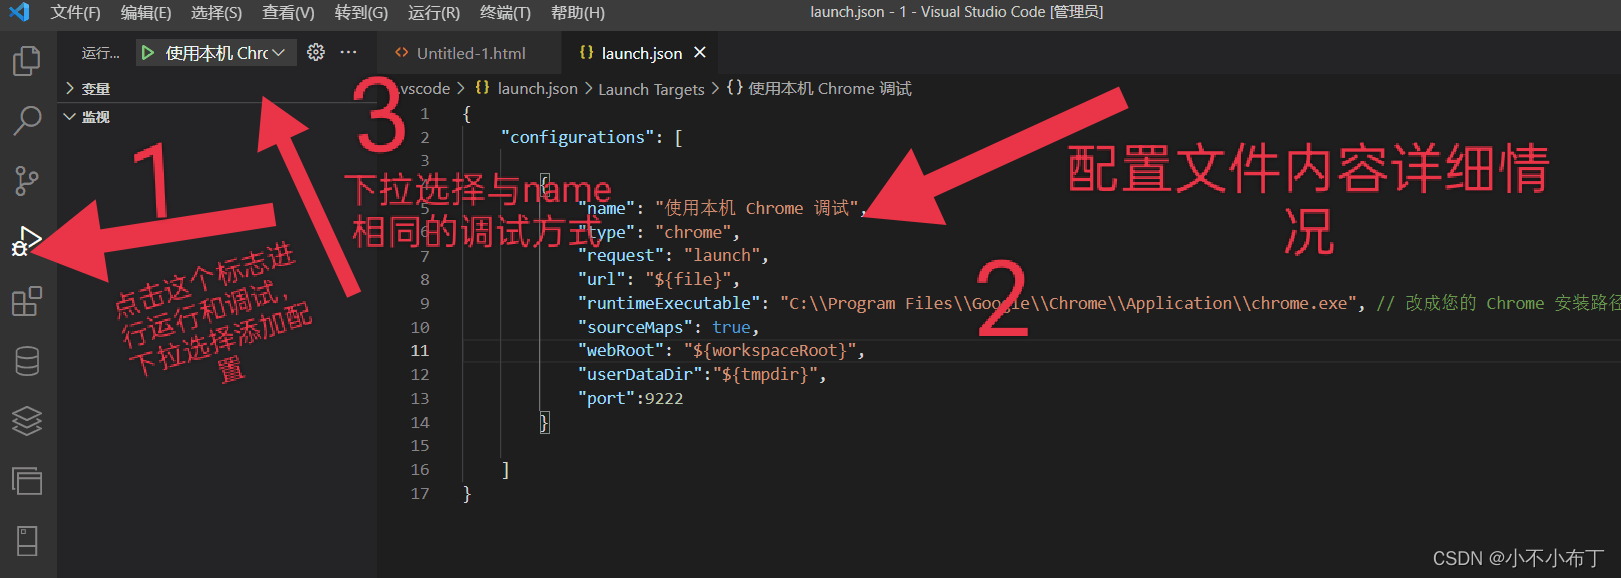Viewport: 1621px width, 578px height.
Task: Click the port value 9222
Action: point(664,398)
